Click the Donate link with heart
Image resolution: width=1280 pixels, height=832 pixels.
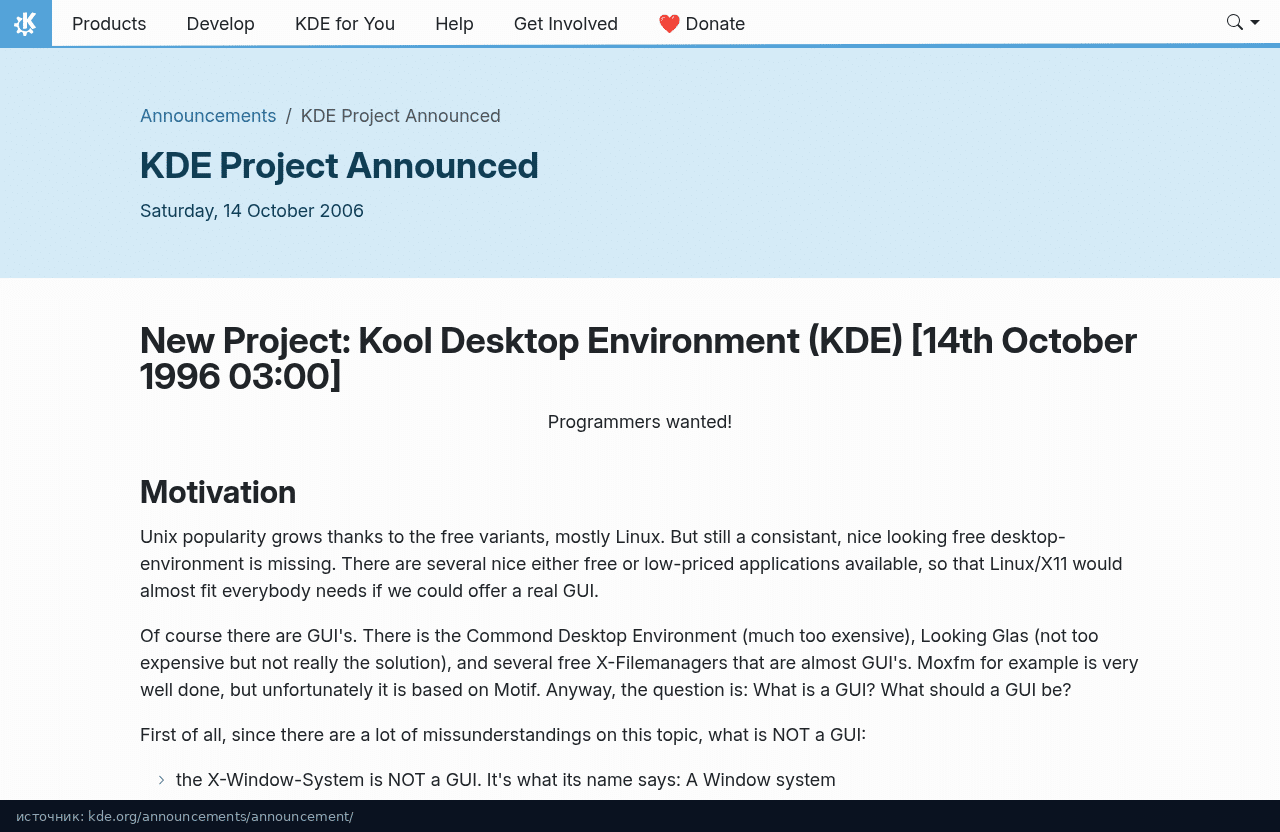pyautogui.click(x=702, y=23)
